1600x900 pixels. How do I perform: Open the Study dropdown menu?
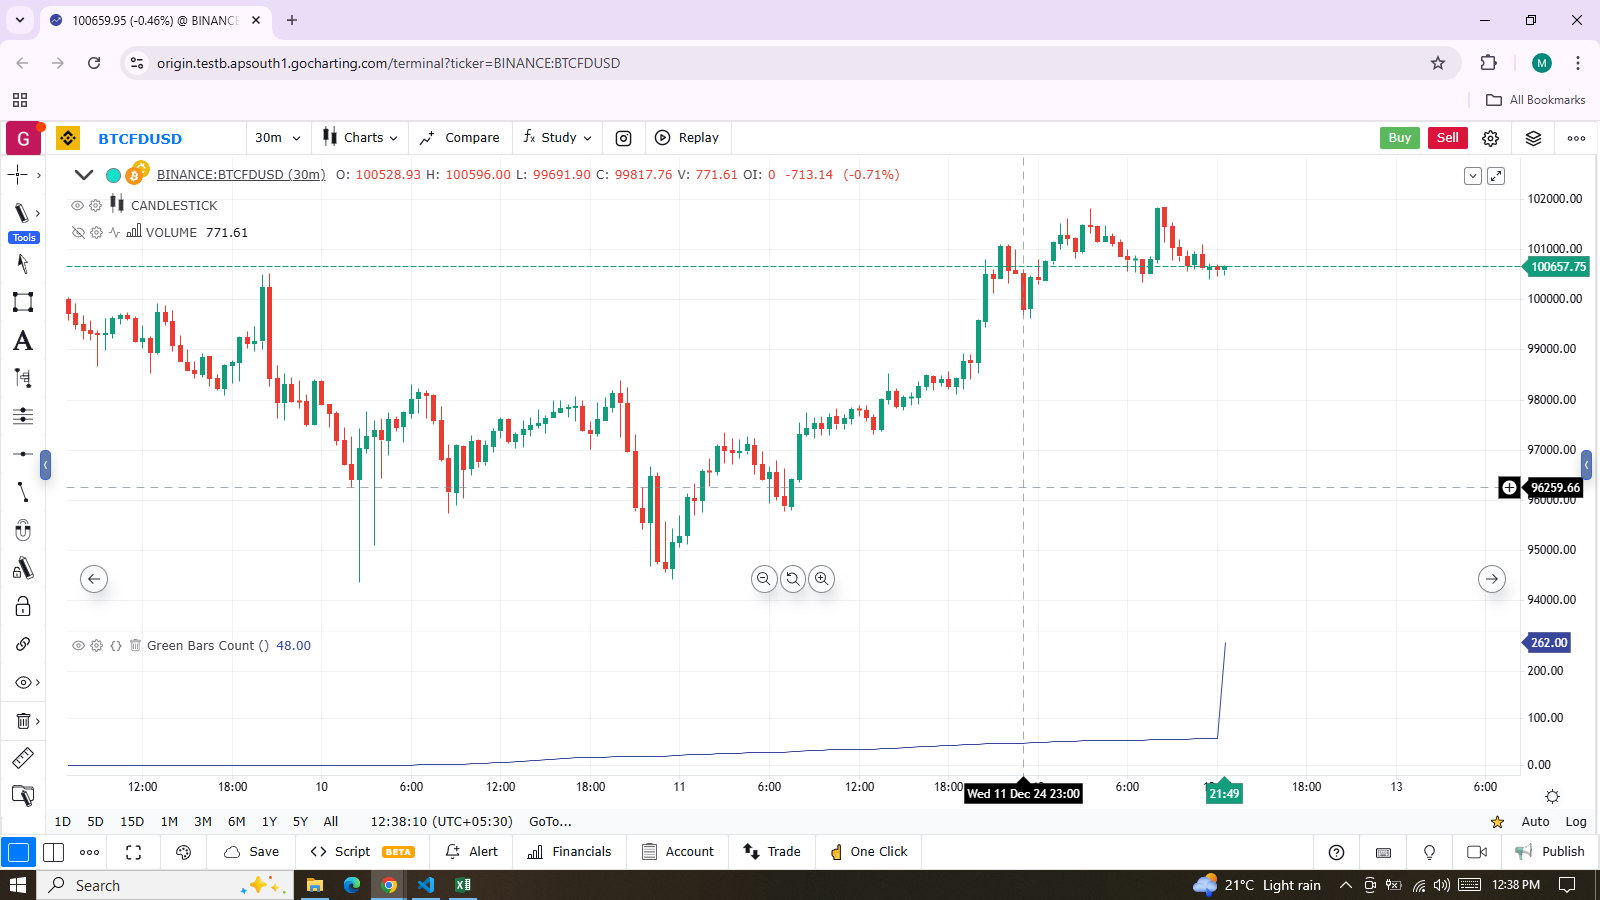tap(558, 138)
